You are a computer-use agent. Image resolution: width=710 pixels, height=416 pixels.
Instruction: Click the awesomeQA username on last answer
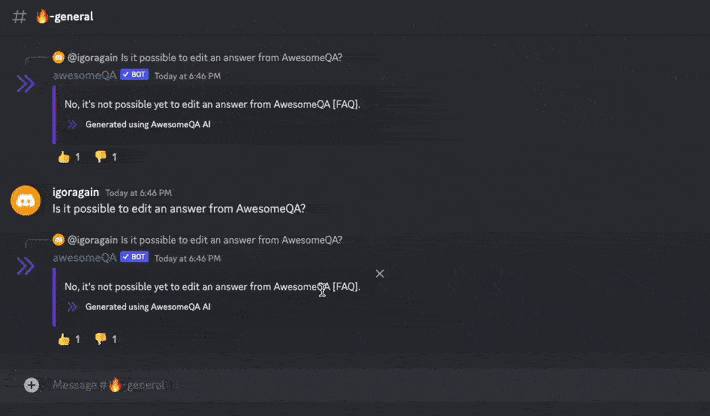tap(84, 257)
